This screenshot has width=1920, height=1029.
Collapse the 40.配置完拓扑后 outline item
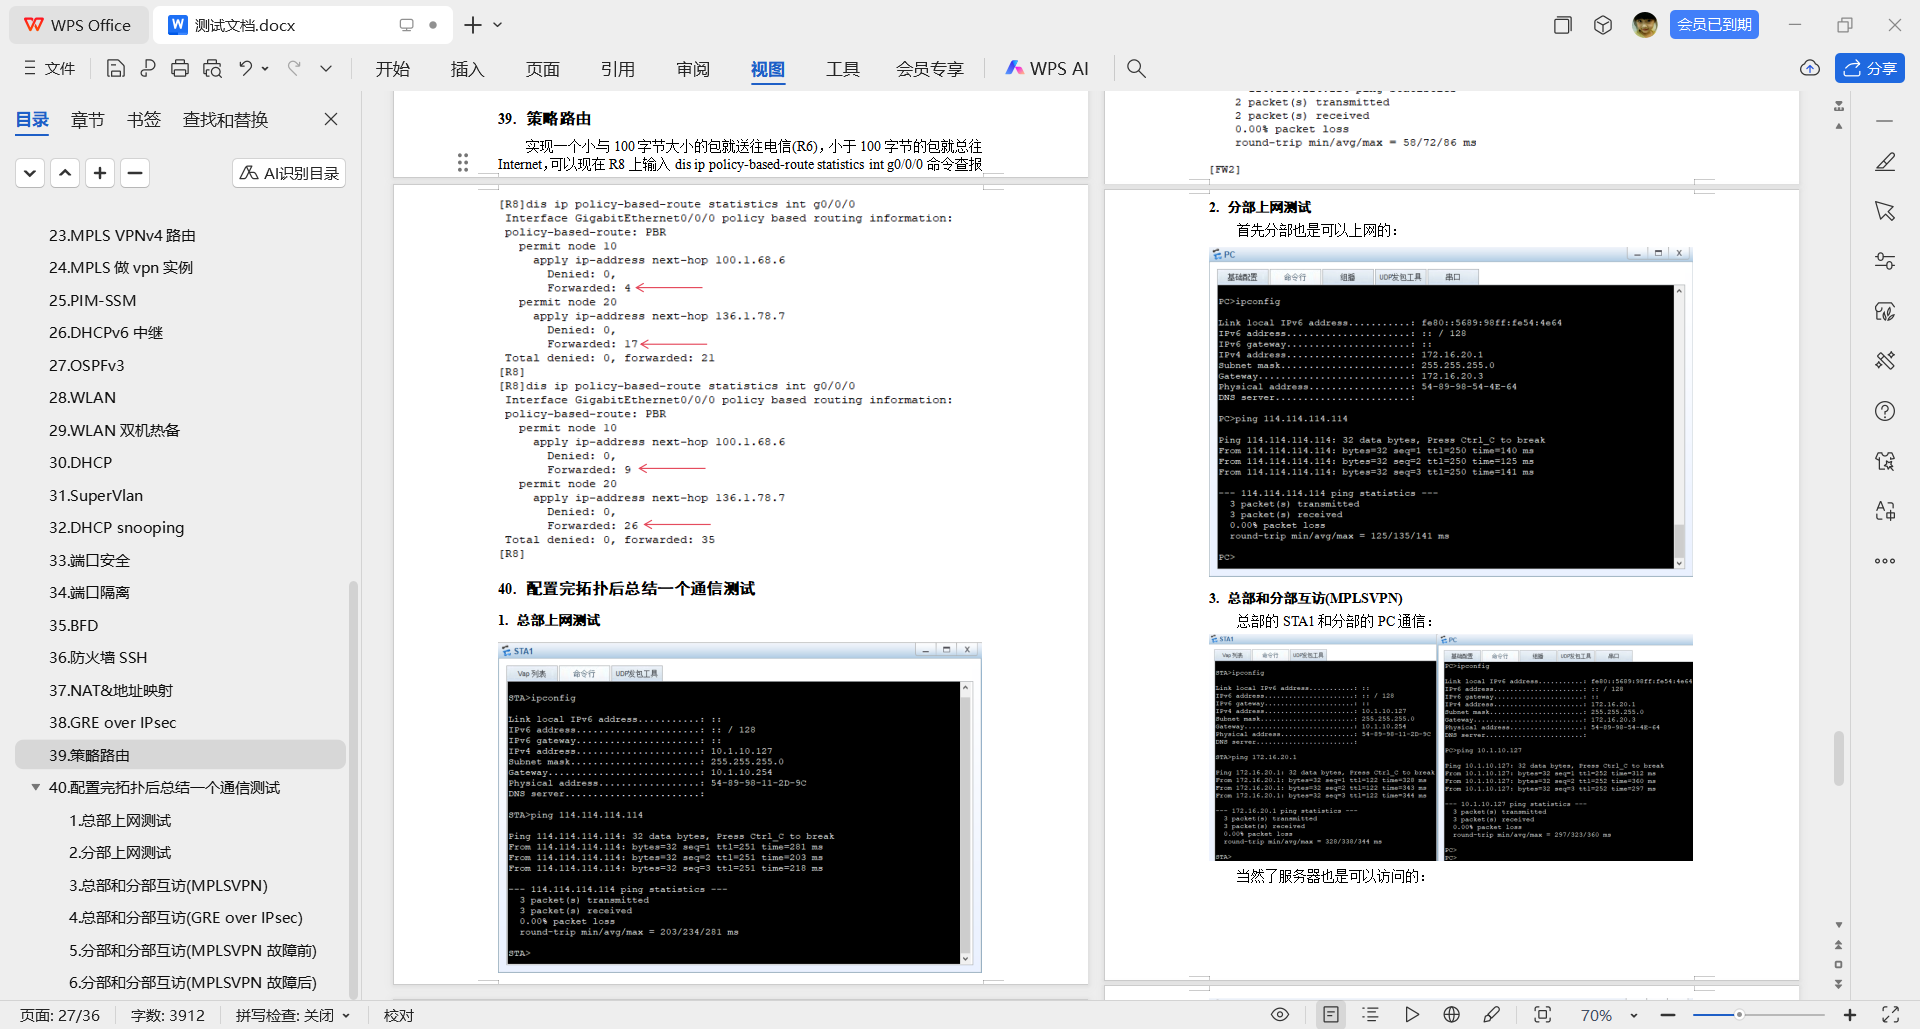(36, 787)
